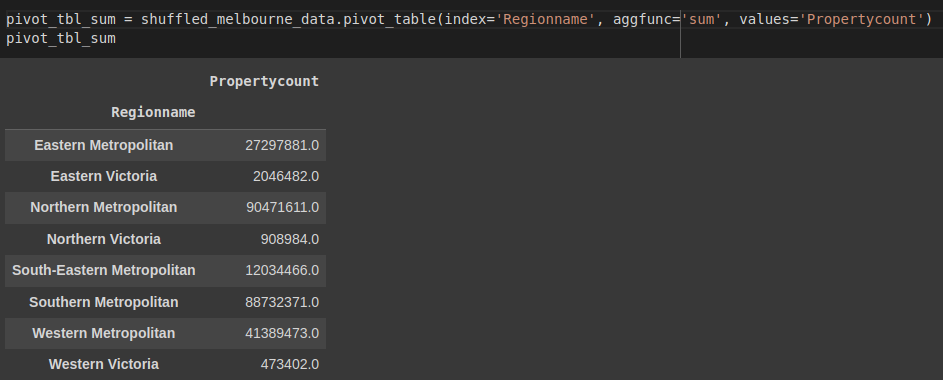Select the Western Metropolitan row label
The height and width of the screenshot is (380, 943).
(103, 333)
